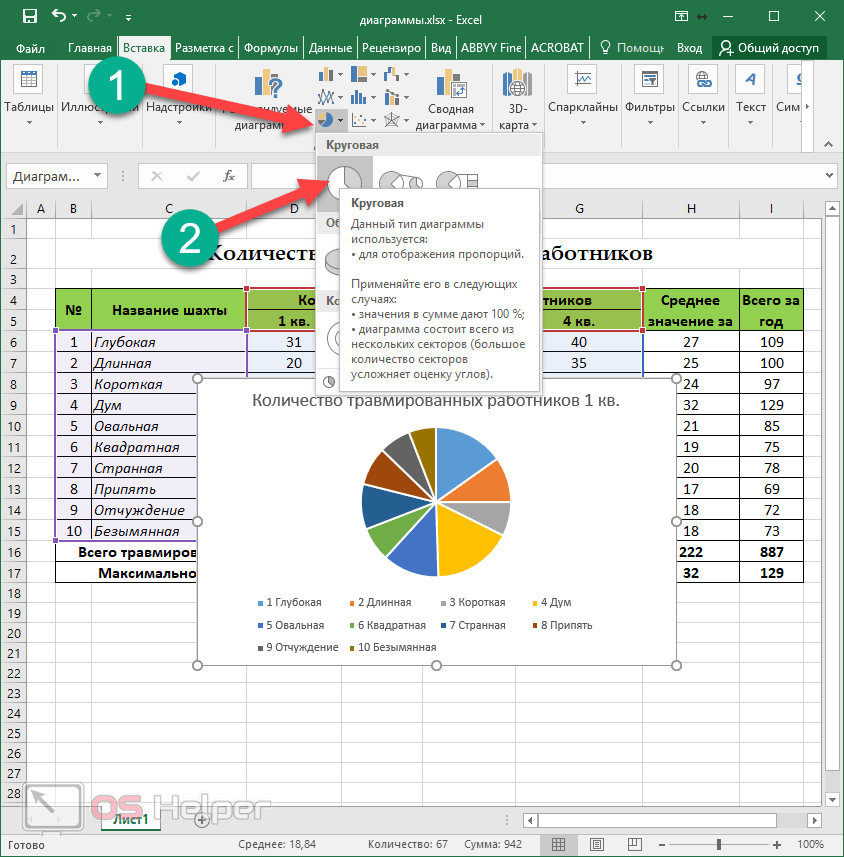Expand the Name Box dropdown
The width and height of the screenshot is (844, 857).
click(x=98, y=176)
